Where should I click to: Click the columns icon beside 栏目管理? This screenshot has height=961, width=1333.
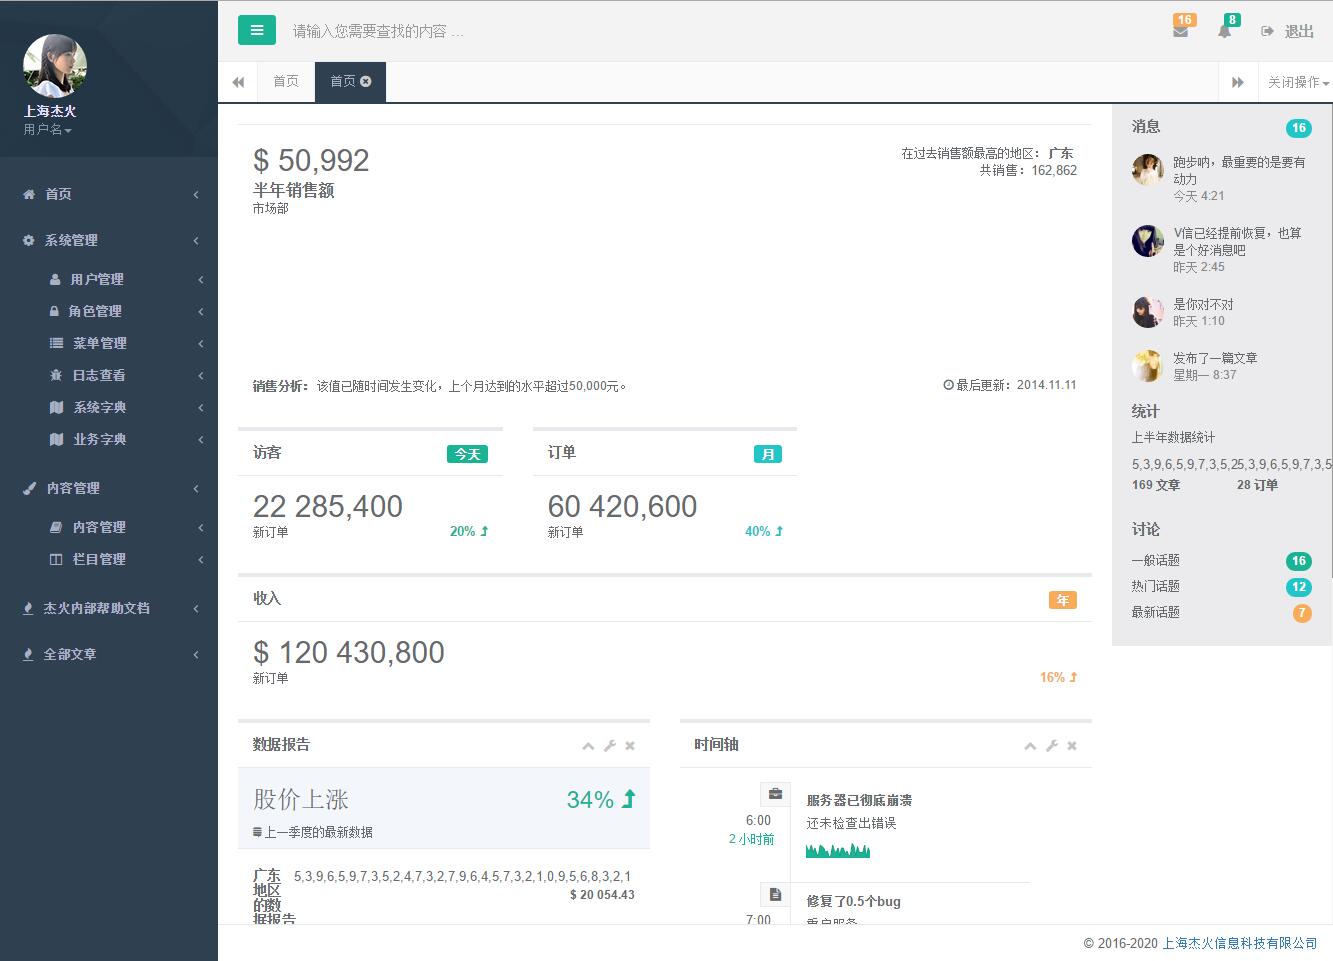coord(56,559)
